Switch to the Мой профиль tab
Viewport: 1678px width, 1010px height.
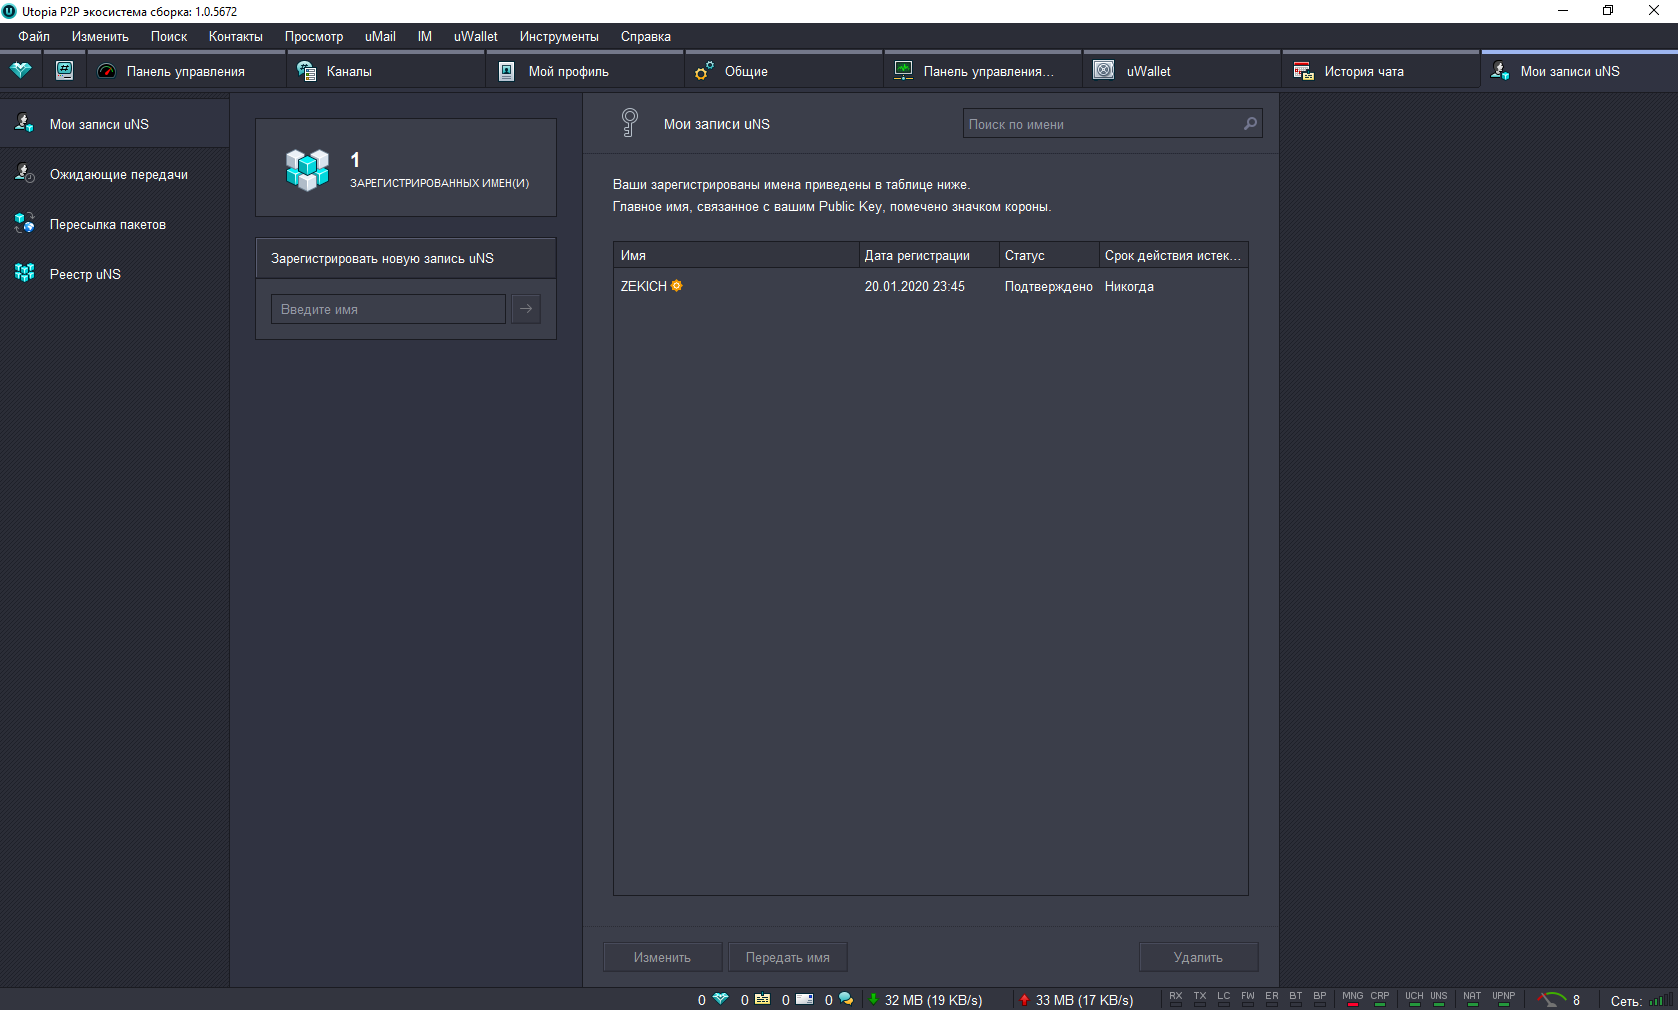click(x=585, y=71)
